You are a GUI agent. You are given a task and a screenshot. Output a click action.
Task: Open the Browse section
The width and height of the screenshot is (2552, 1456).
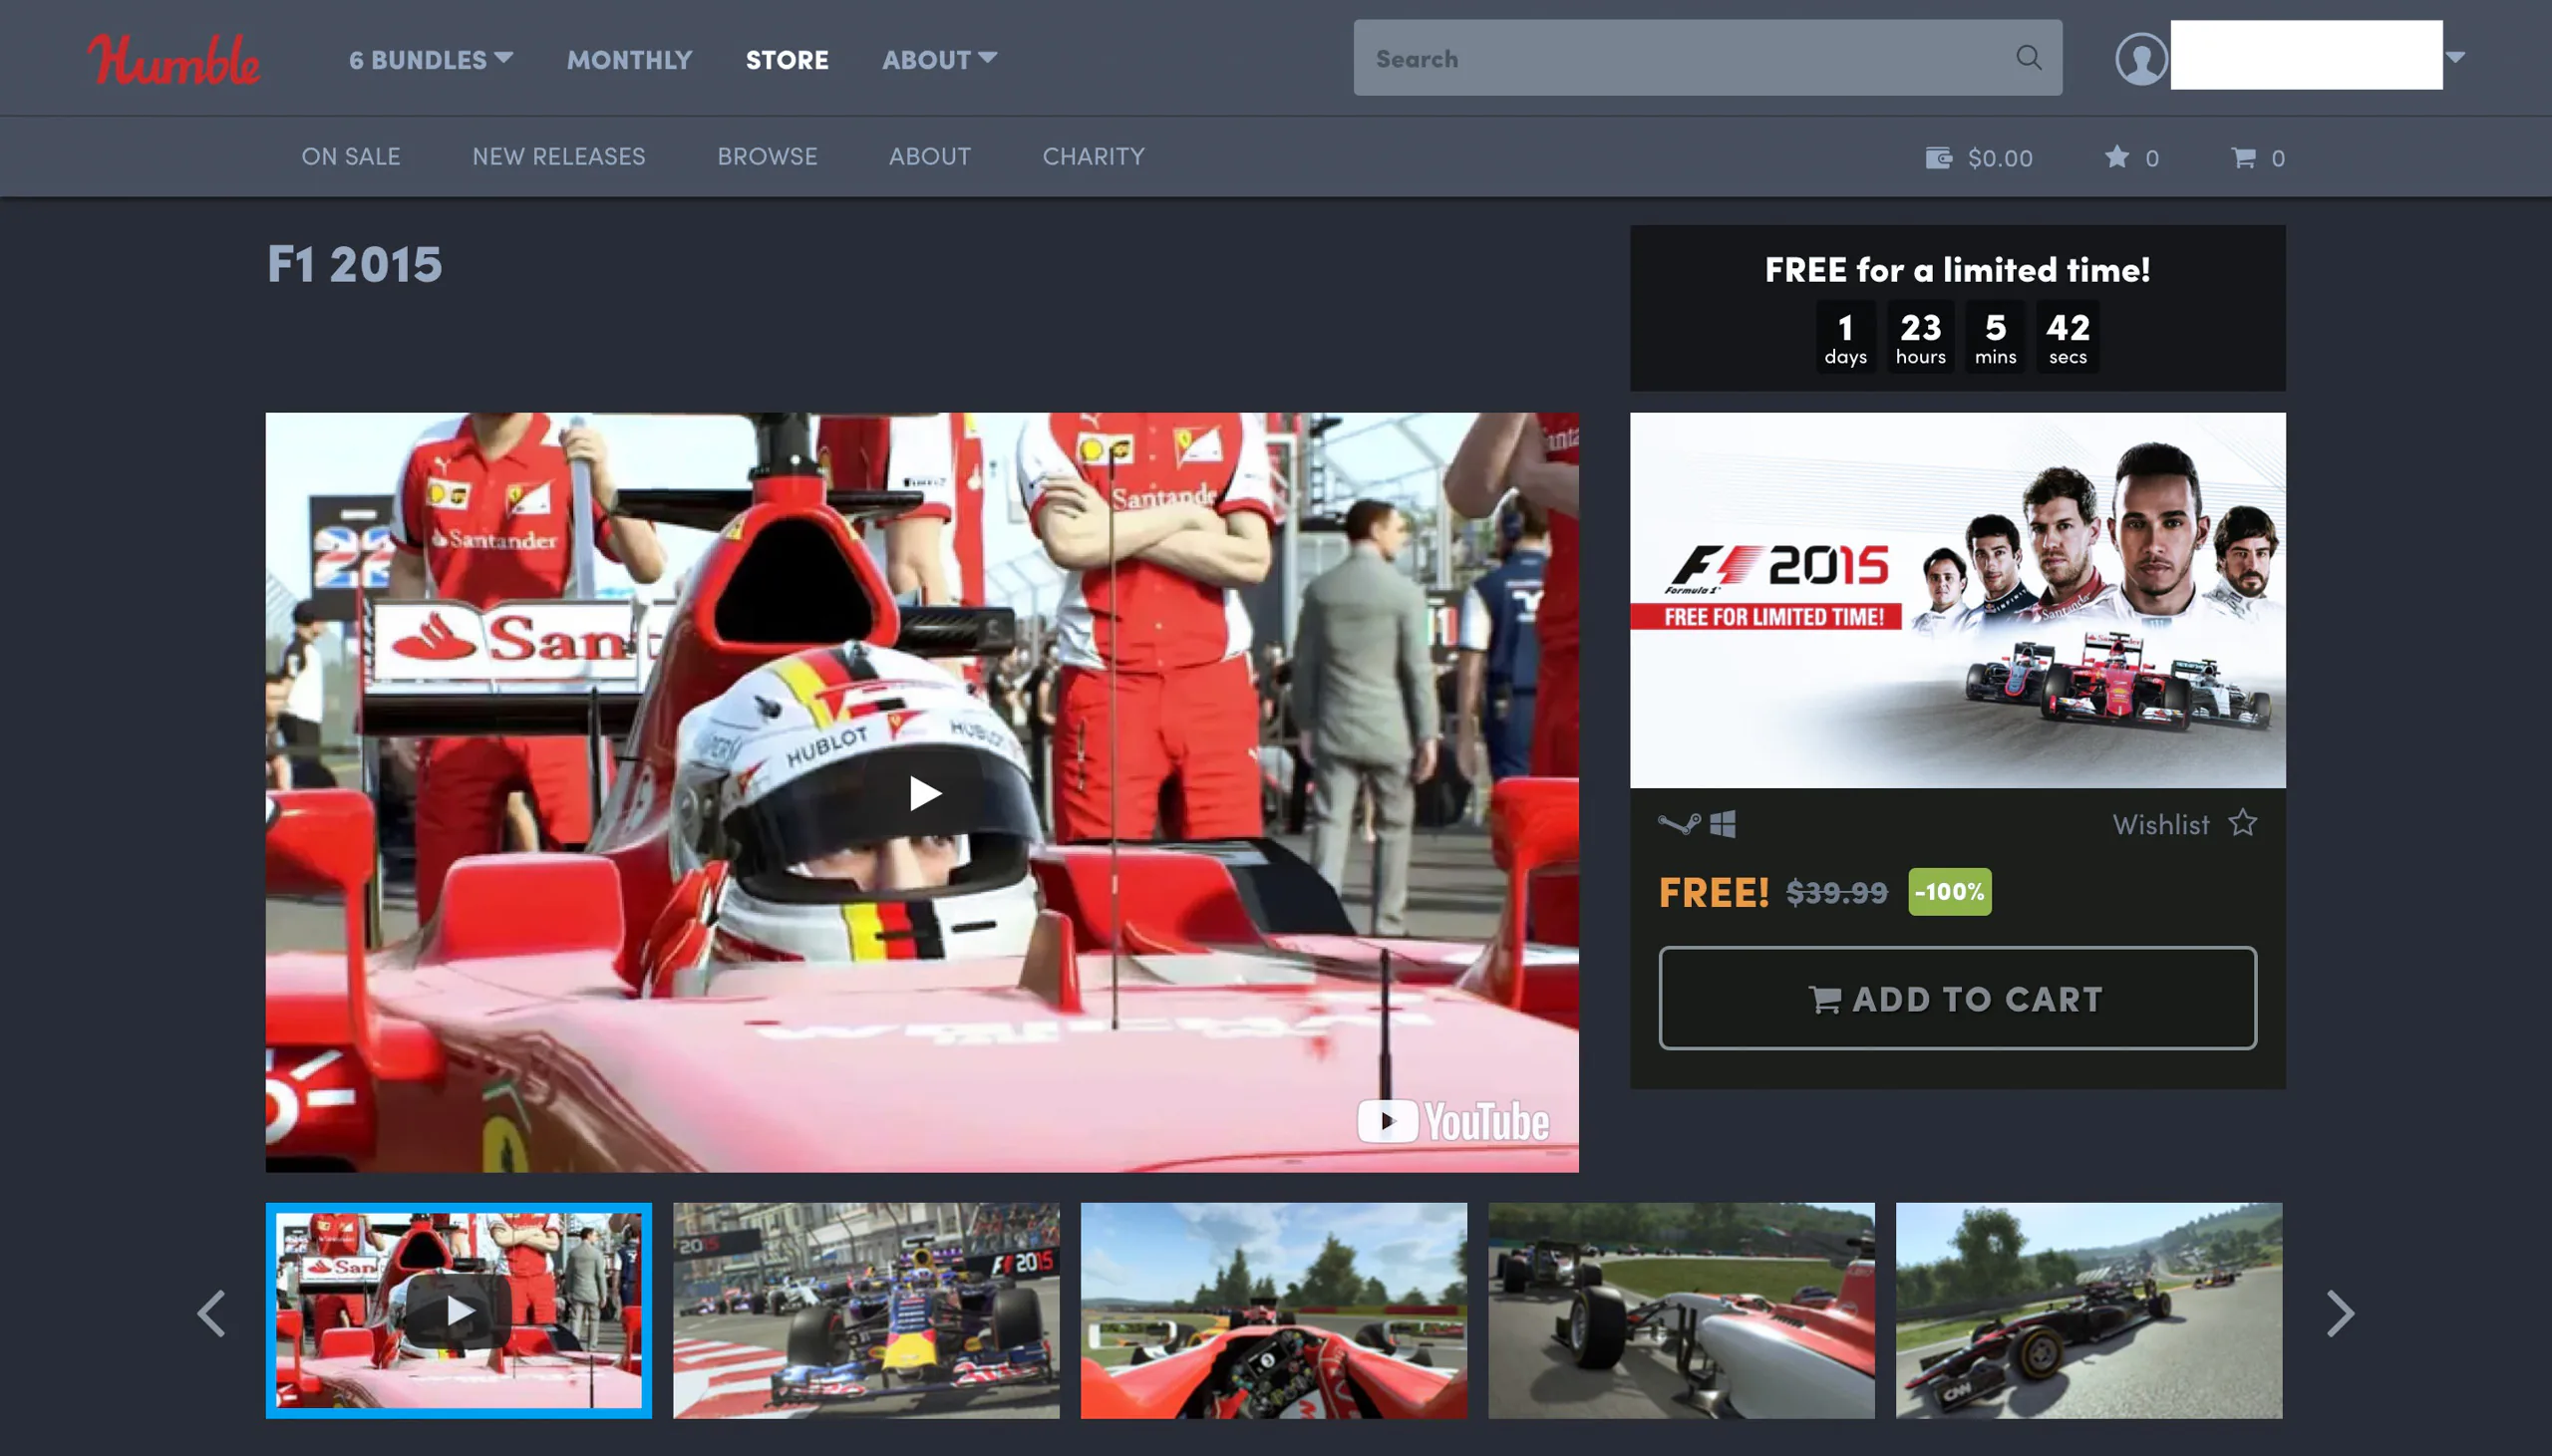coord(767,156)
